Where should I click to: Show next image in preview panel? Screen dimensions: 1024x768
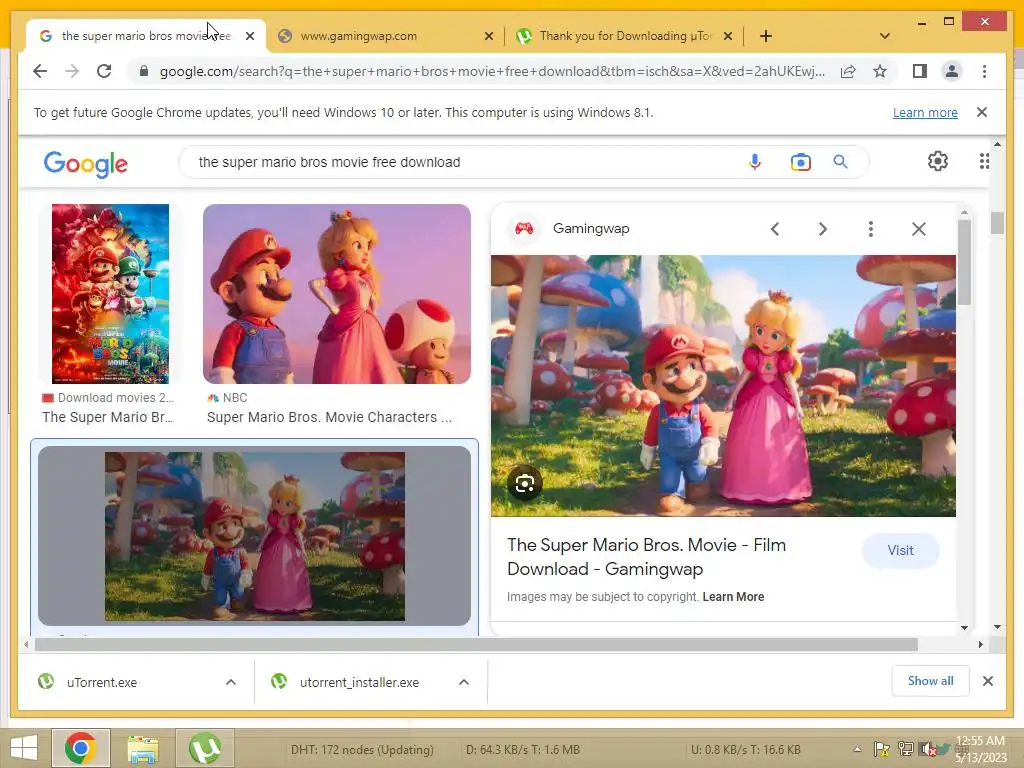[823, 229]
